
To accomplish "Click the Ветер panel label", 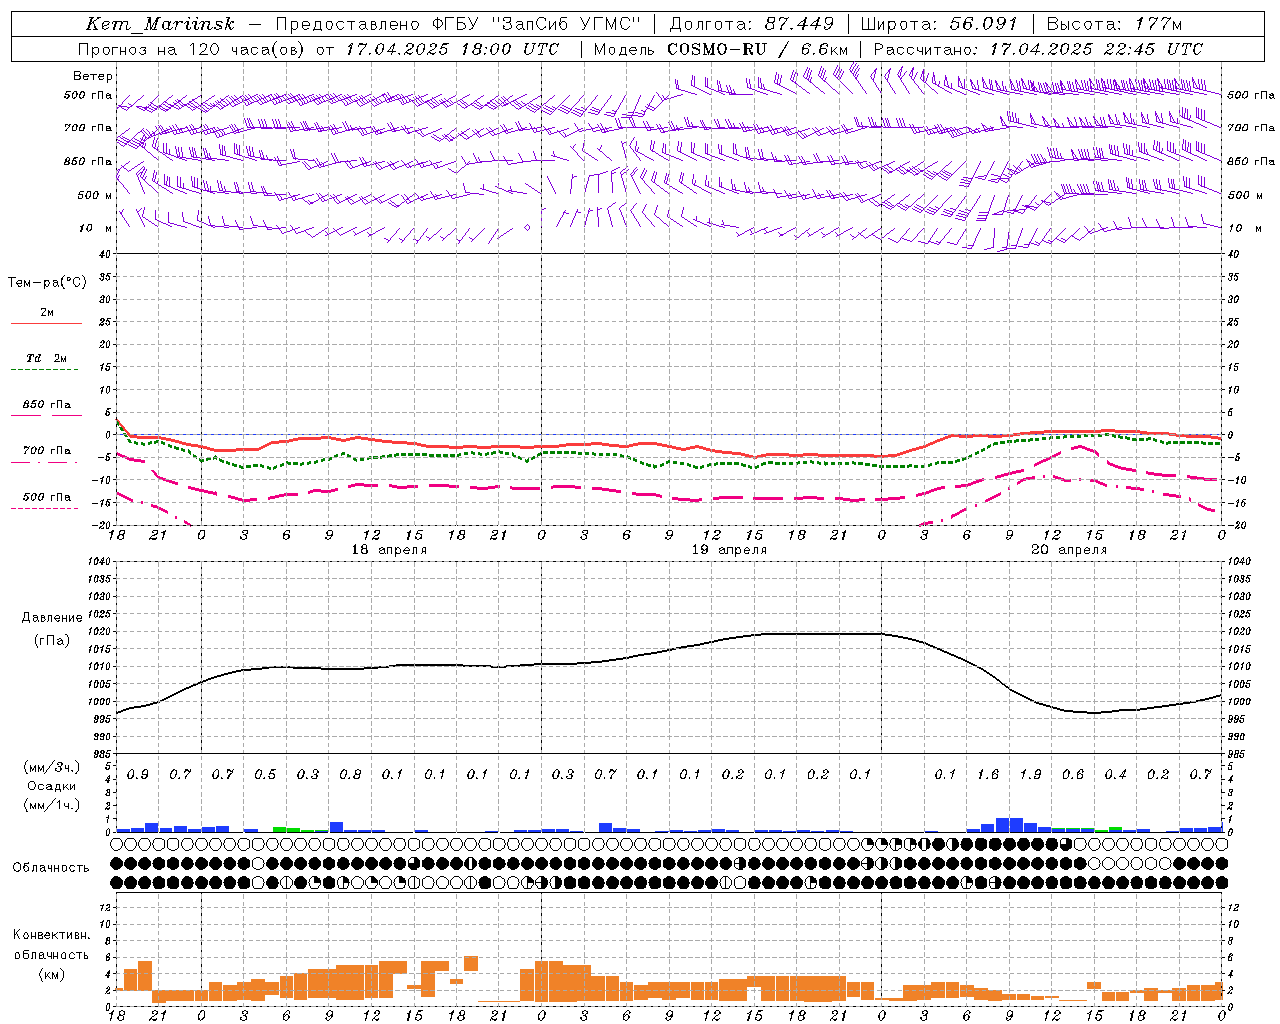I will (93, 76).
